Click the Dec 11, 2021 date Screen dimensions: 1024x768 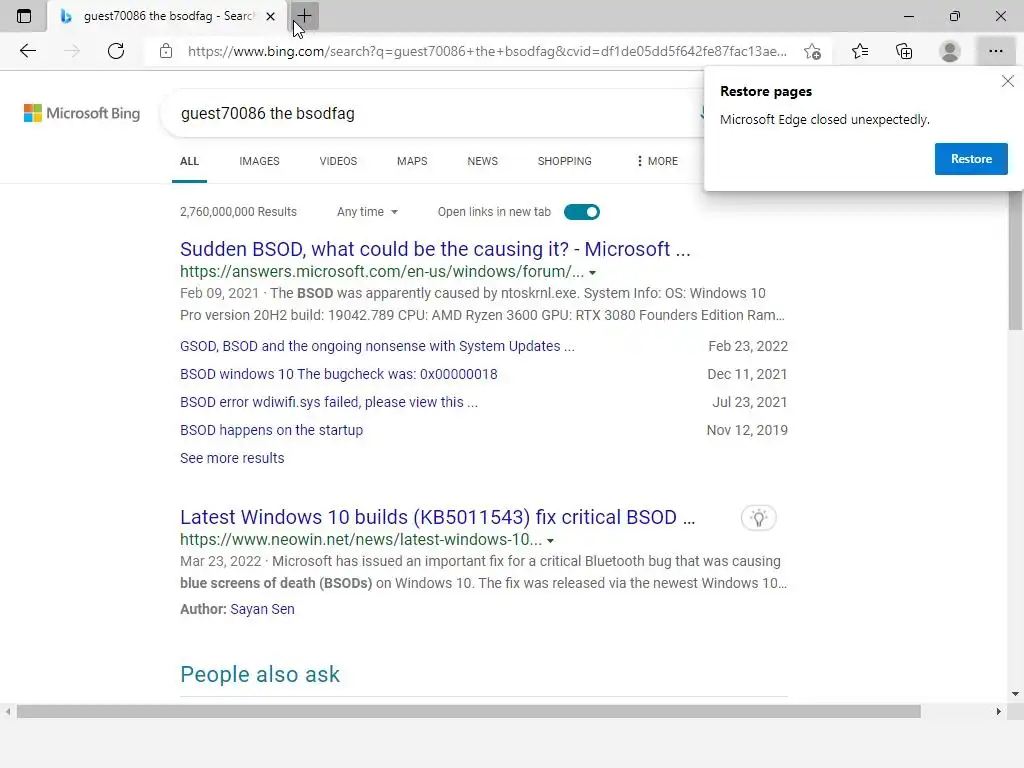pyautogui.click(x=747, y=374)
